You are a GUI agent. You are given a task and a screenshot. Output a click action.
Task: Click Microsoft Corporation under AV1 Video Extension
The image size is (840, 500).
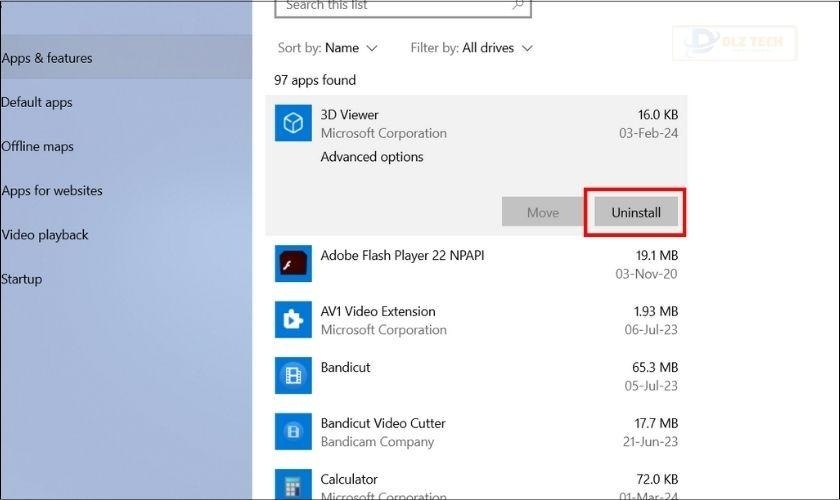(384, 330)
